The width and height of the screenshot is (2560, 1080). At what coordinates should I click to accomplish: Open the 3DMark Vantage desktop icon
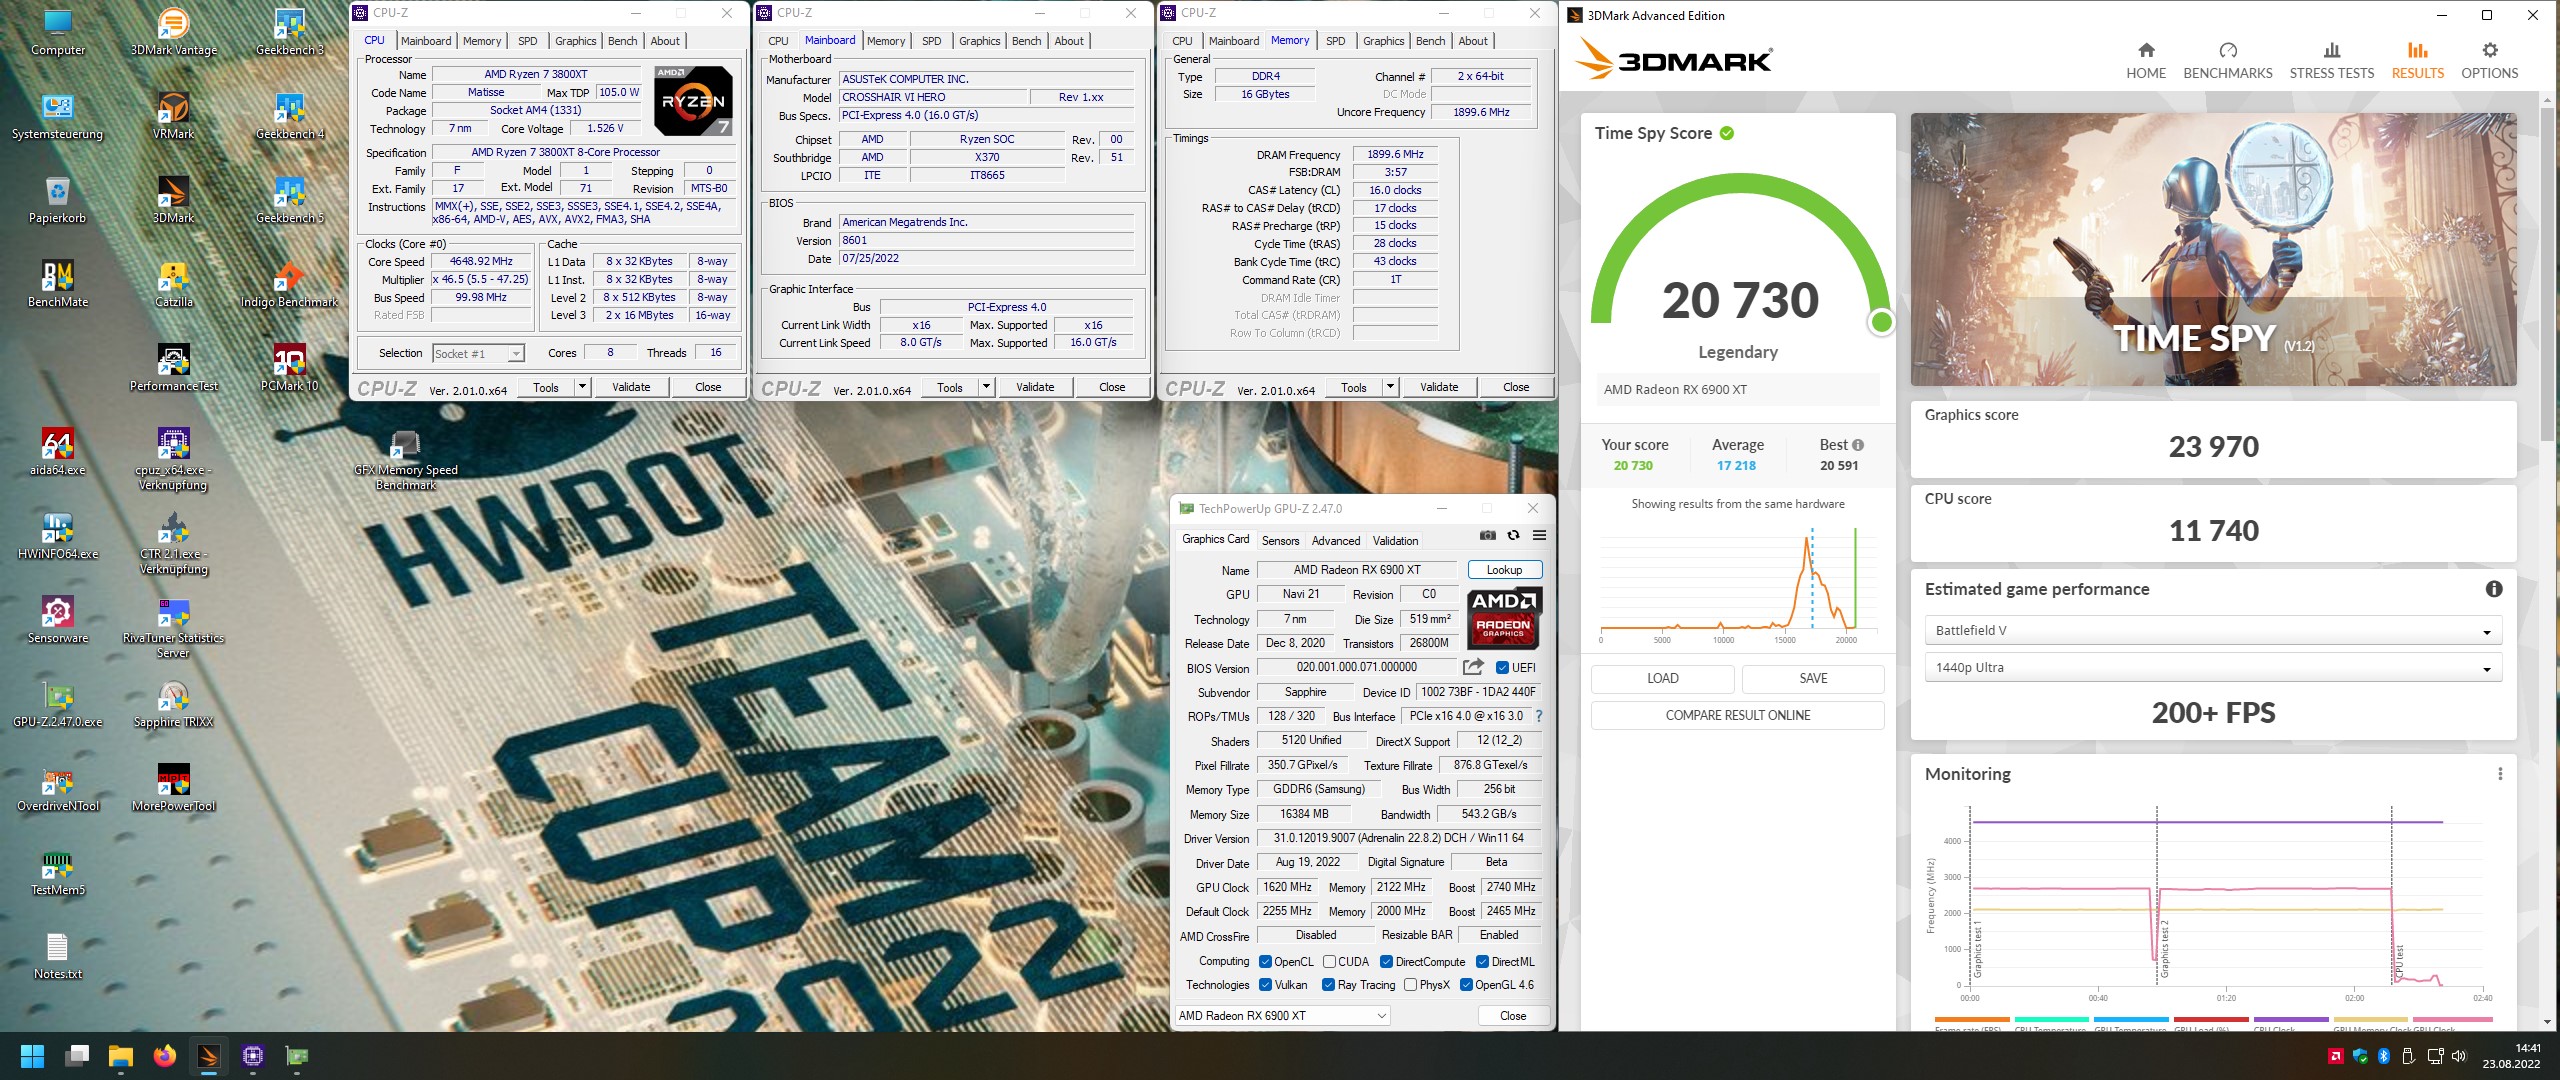coord(174,32)
